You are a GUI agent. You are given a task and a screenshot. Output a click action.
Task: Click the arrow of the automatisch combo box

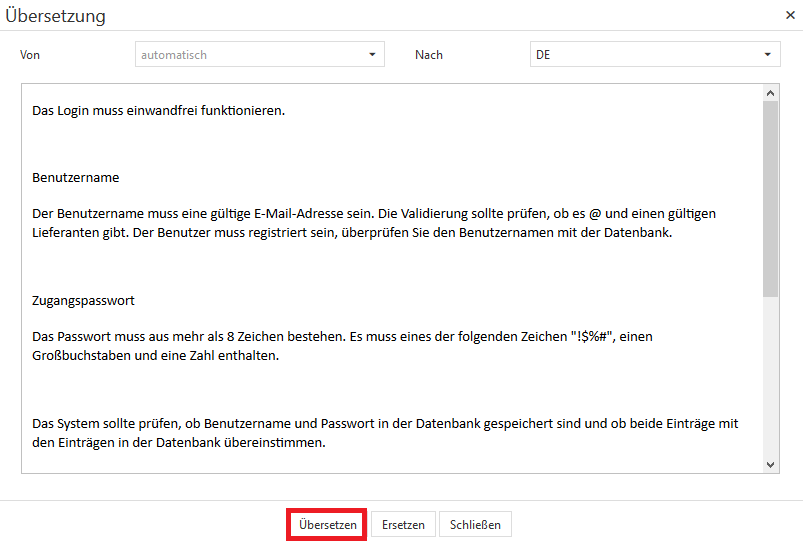coord(372,55)
